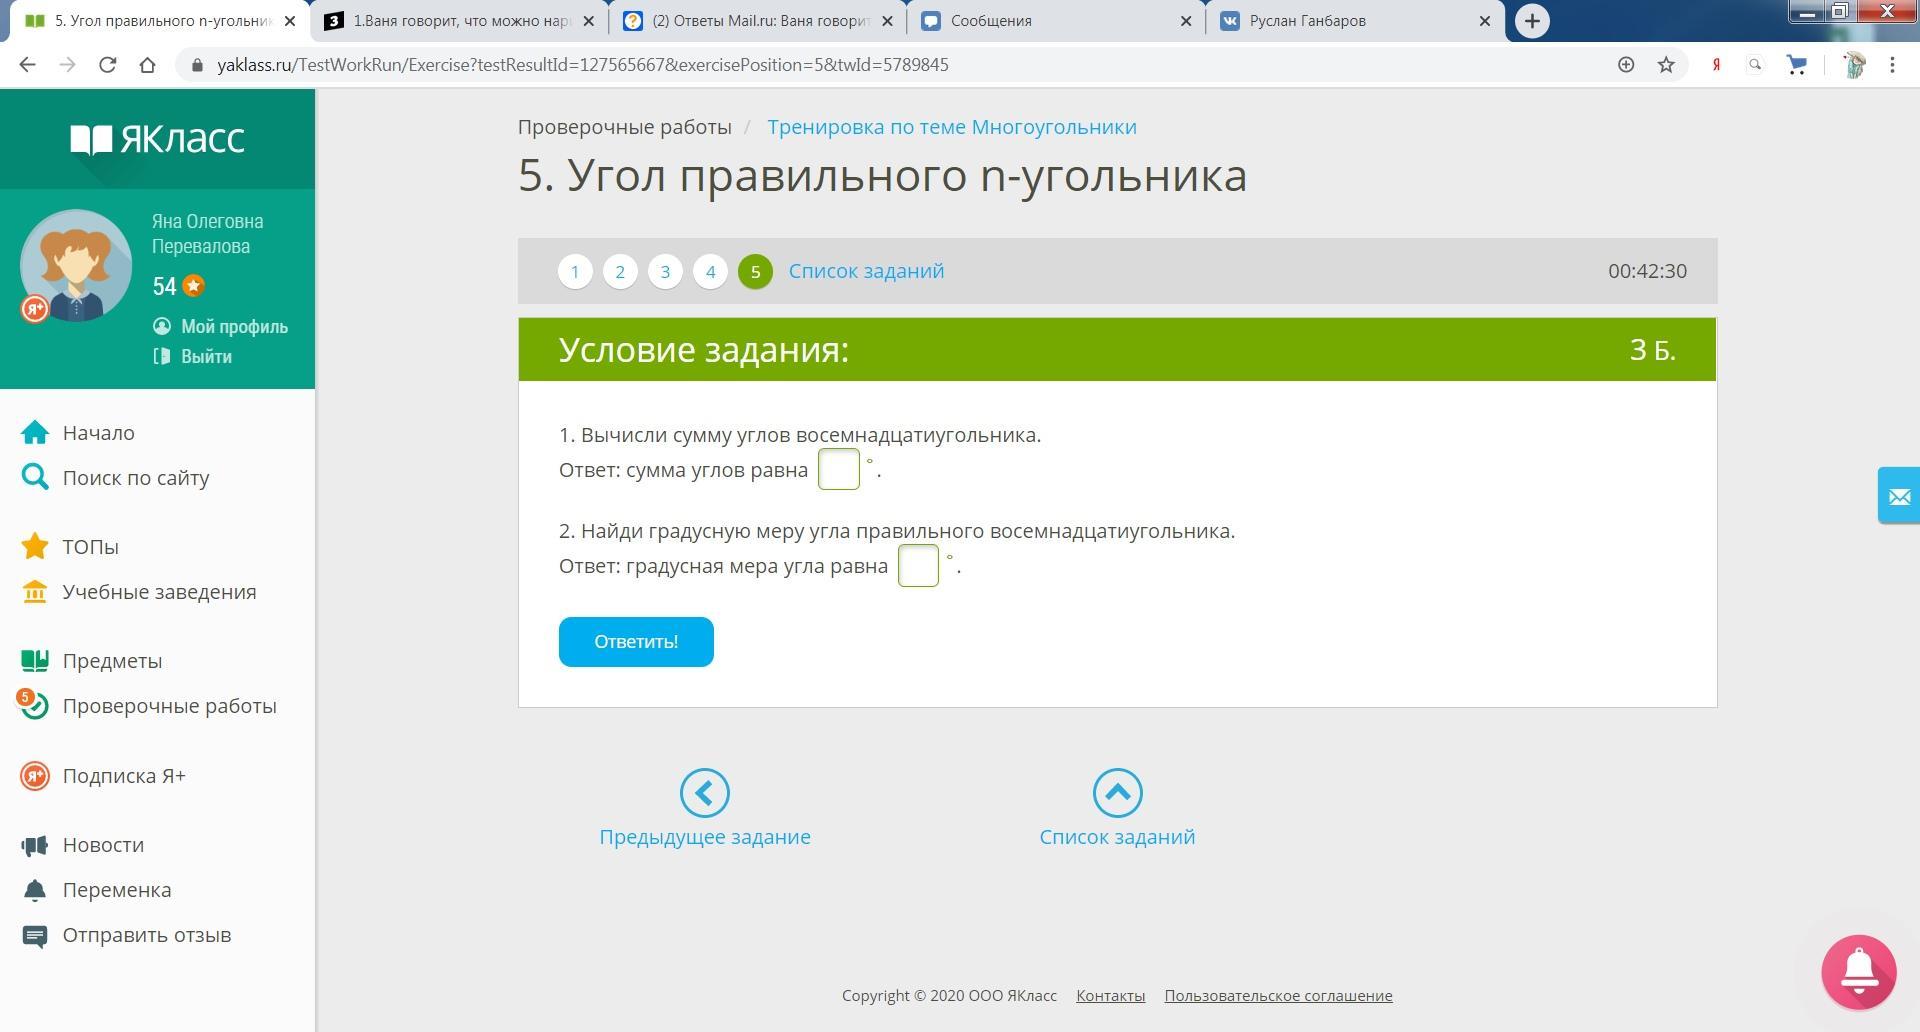Close the Руслан Ганбаров tab
Image resolution: width=1920 pixels, height=1032 pixels.
pyautogui.click(x=1484, y=21)
